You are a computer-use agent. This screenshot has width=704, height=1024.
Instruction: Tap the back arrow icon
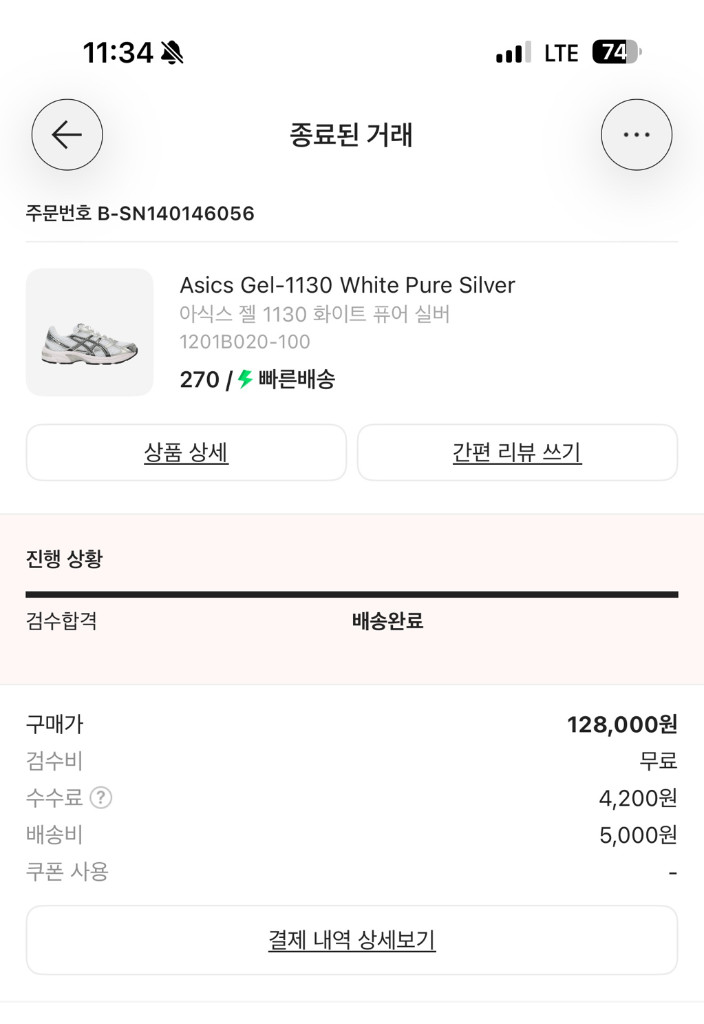coord(67,134)
